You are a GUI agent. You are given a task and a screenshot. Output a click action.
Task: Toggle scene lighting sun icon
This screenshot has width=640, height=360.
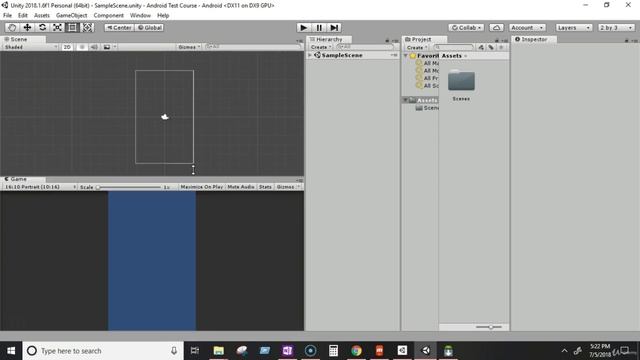pyautogui.click(x=82, y=47)
